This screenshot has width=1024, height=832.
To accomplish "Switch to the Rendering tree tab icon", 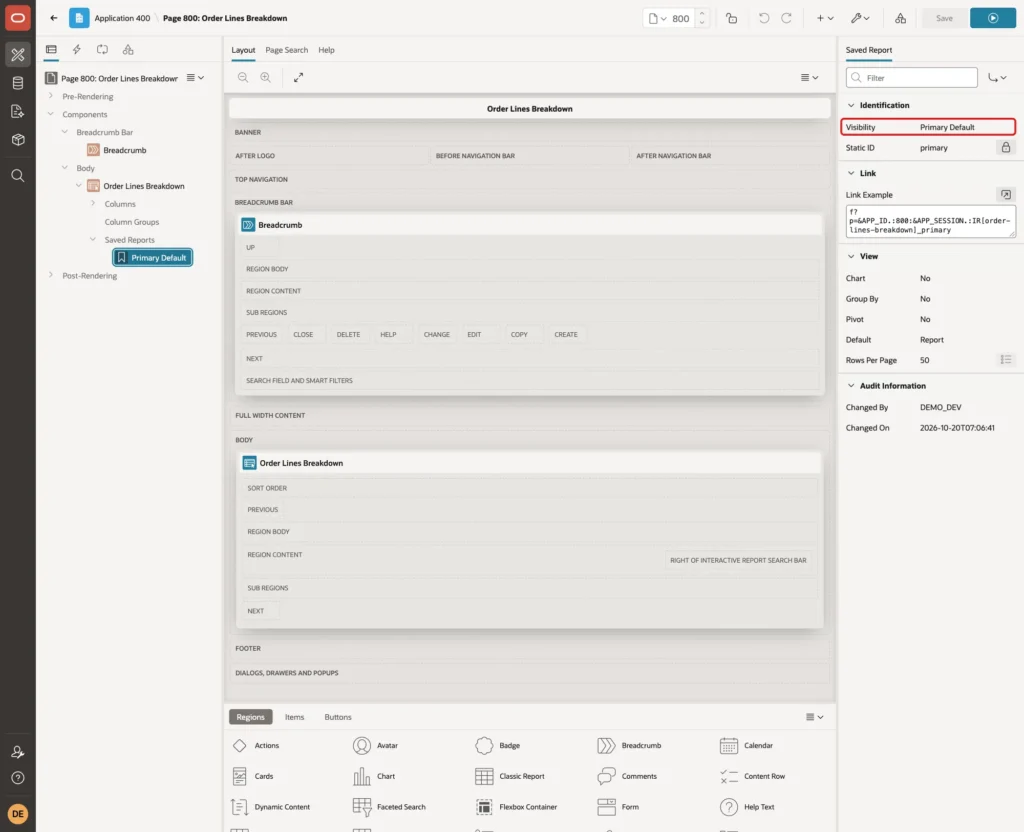I will coord(51,50).
